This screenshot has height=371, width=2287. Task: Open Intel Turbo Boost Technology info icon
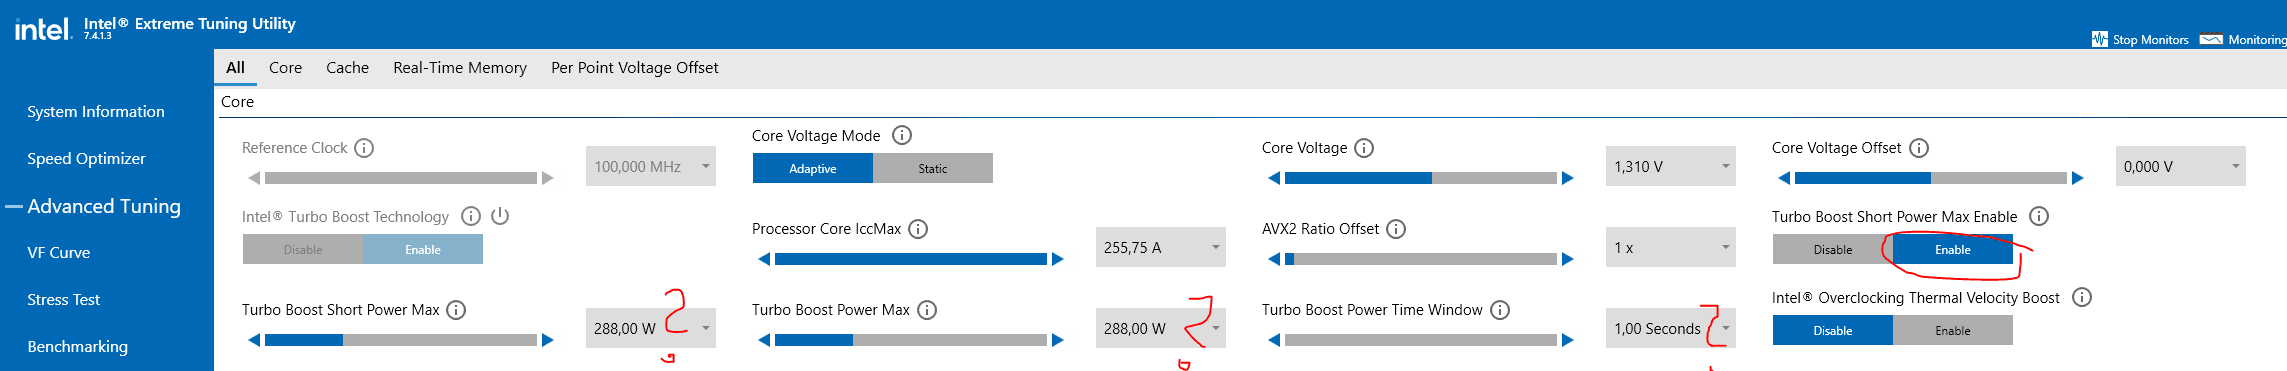click(471, 216)
